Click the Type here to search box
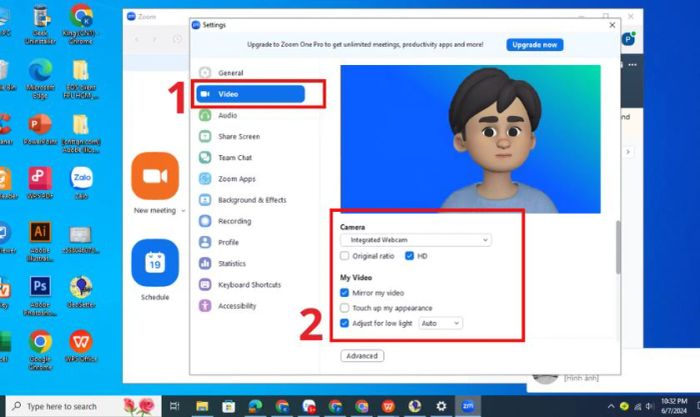 [83, 406]
